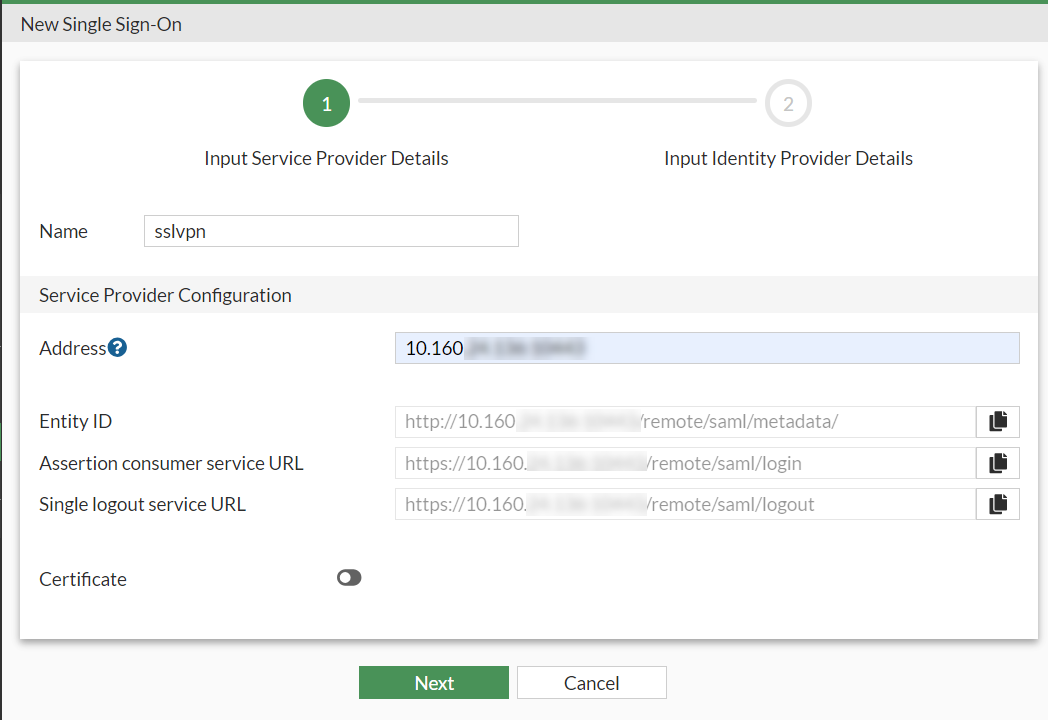Select the Assertion consumer service URL field
1048x720 pixels.
tap(685, 463)
